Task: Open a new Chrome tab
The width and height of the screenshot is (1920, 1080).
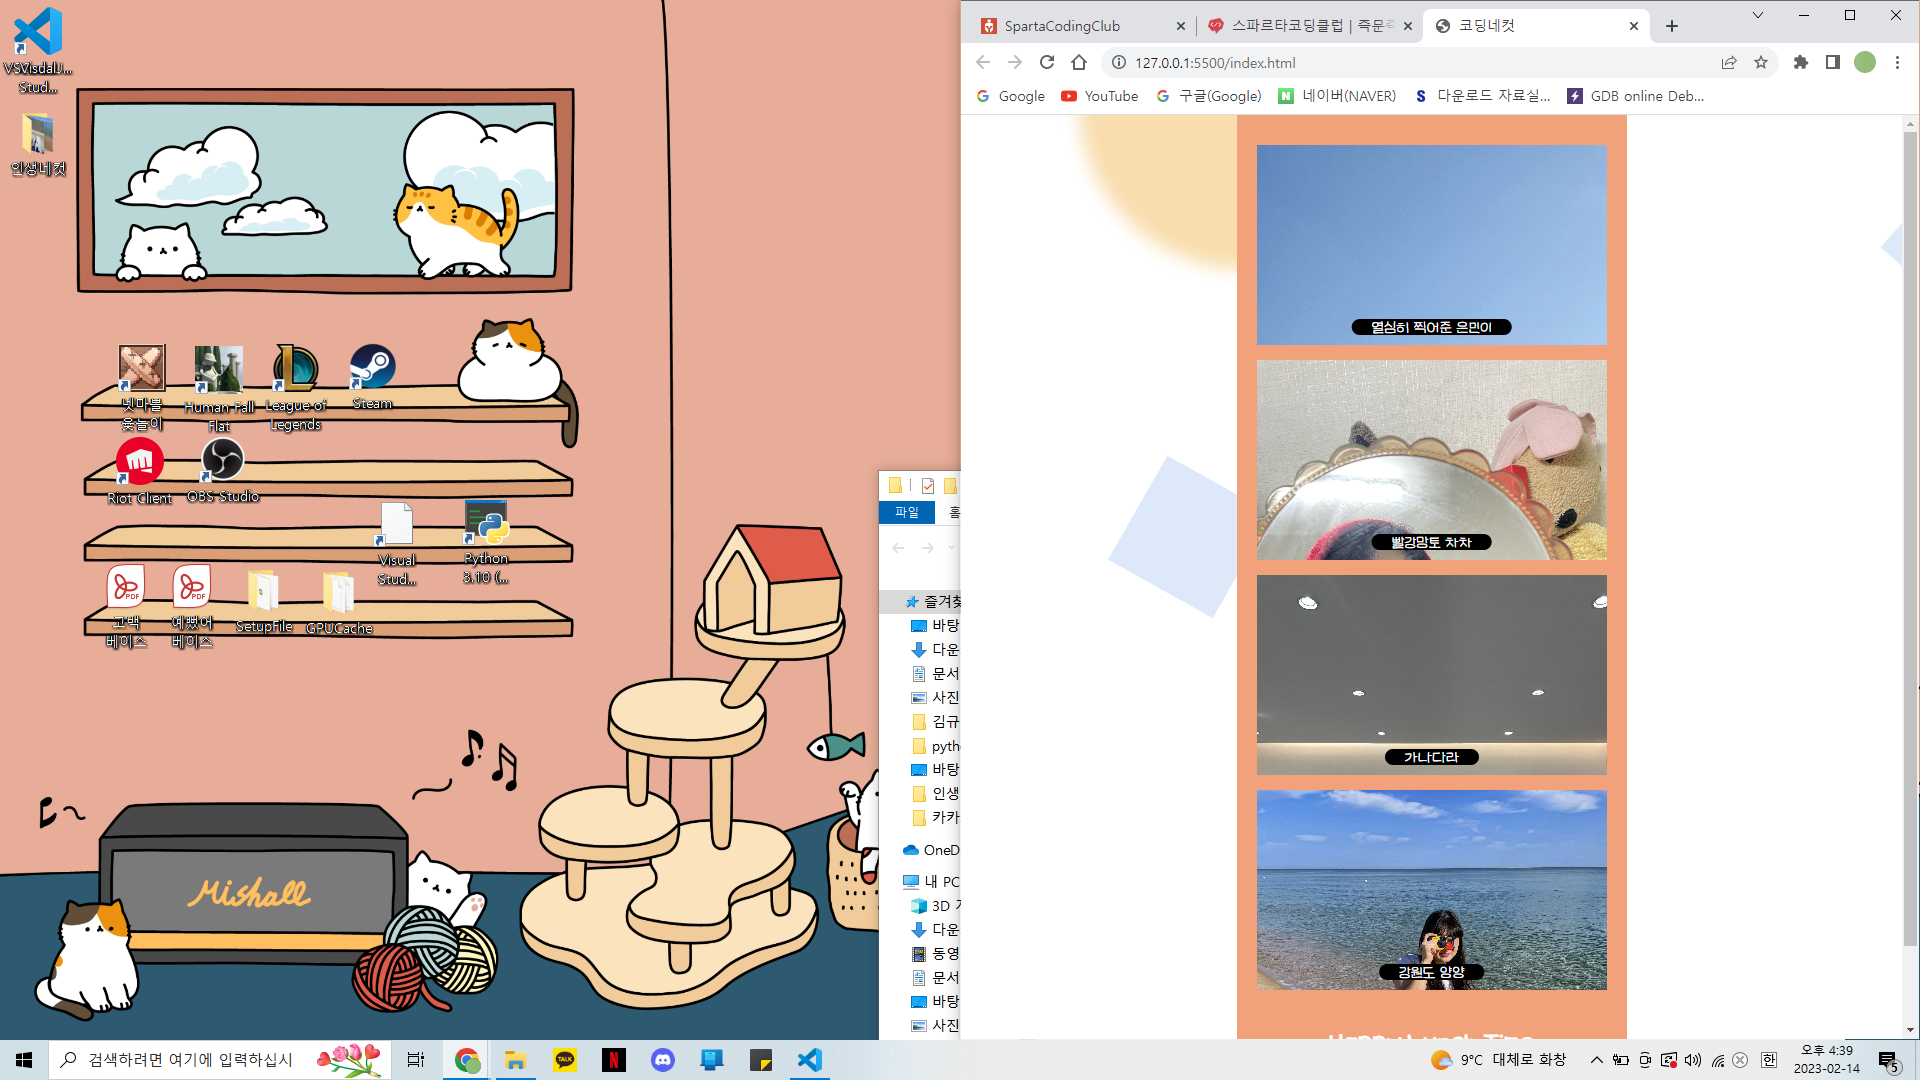Action: click(1672, 26)
